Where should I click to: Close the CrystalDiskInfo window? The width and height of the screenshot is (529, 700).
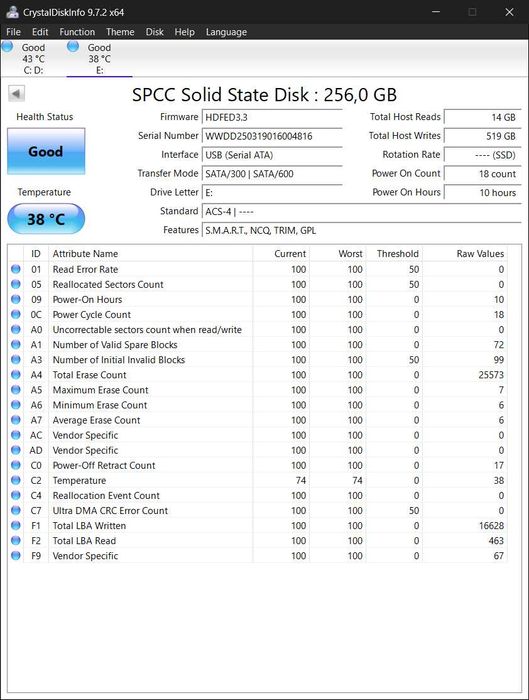pyautogui.click(x=509, y=12)
